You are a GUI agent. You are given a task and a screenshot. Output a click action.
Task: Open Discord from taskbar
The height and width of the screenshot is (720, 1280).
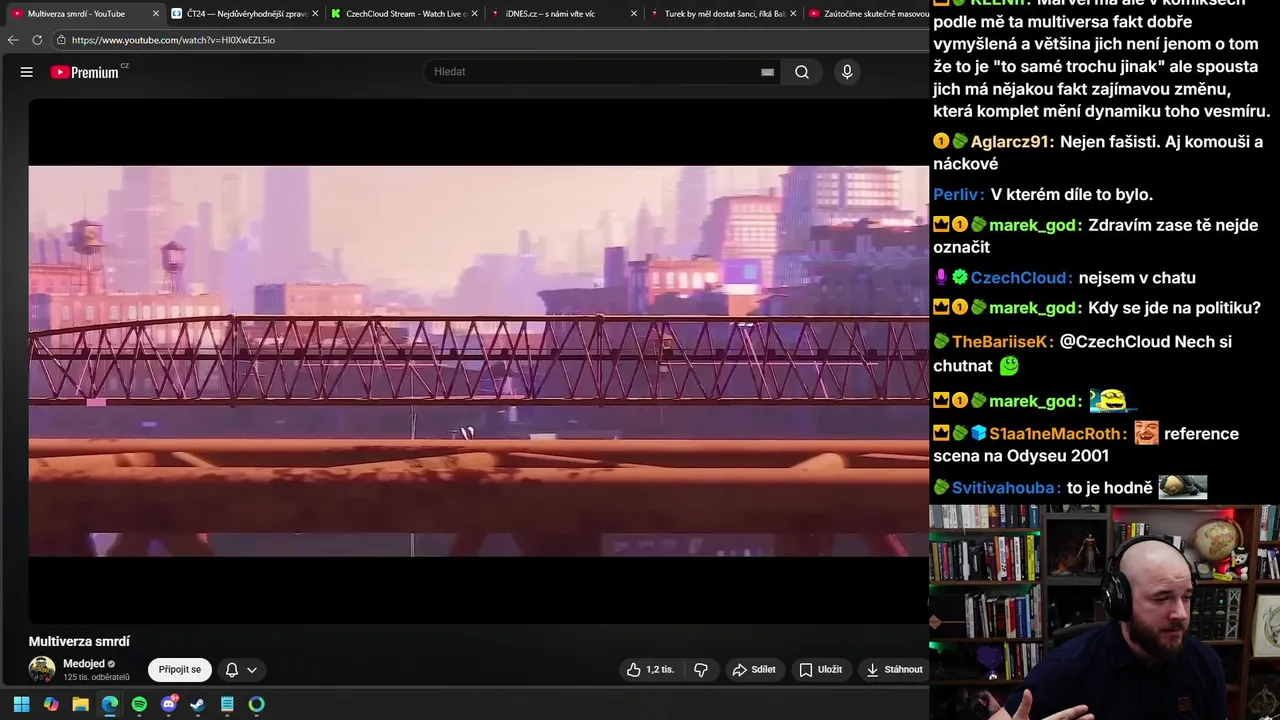pyautogui.click(x=169, y=704)
